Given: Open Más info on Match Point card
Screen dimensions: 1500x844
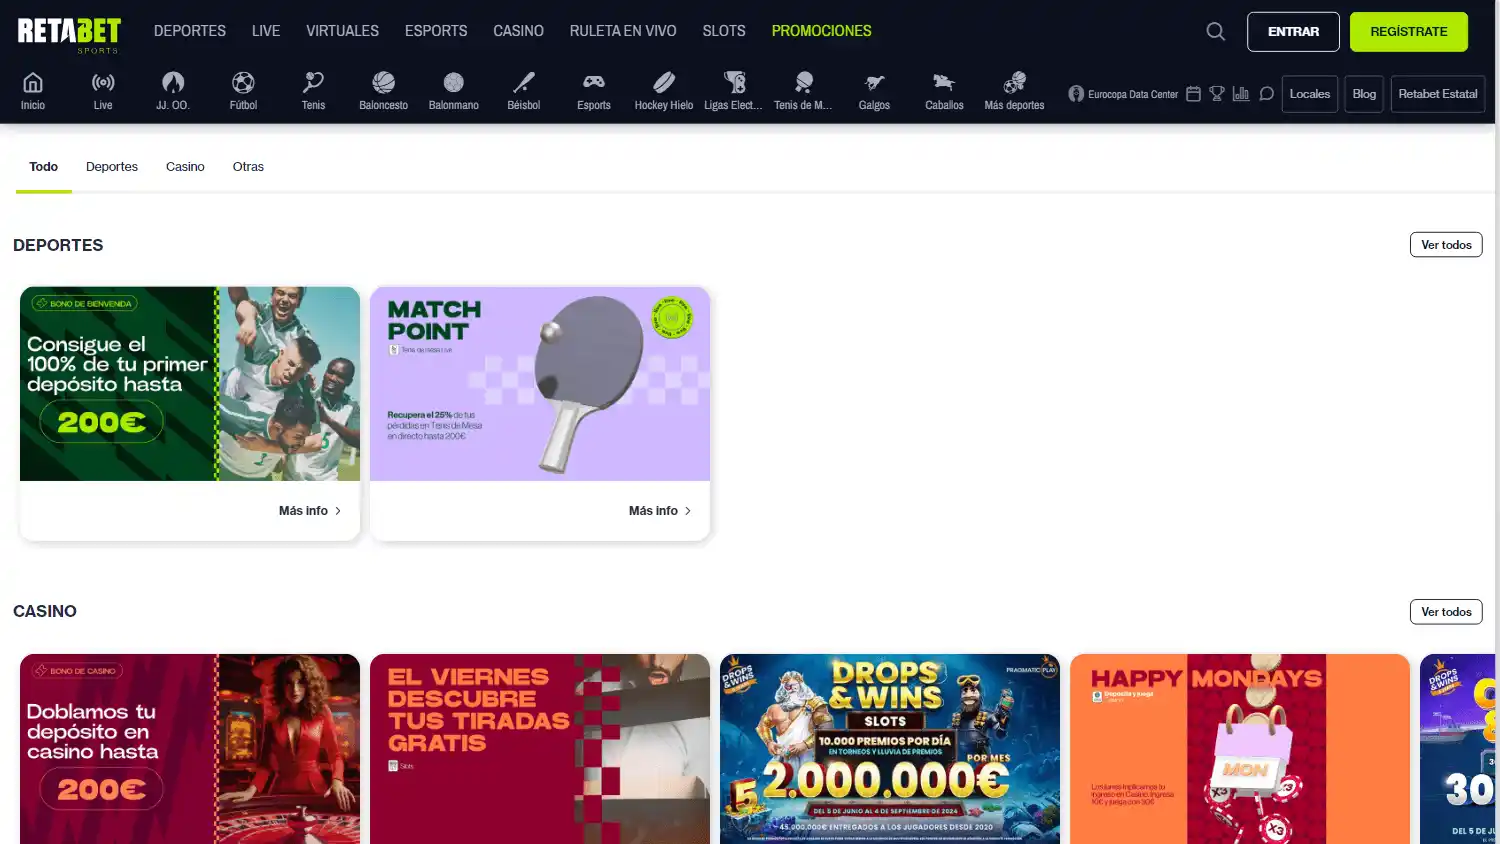Looking at the screenshot, I should (x=660, y=511).
